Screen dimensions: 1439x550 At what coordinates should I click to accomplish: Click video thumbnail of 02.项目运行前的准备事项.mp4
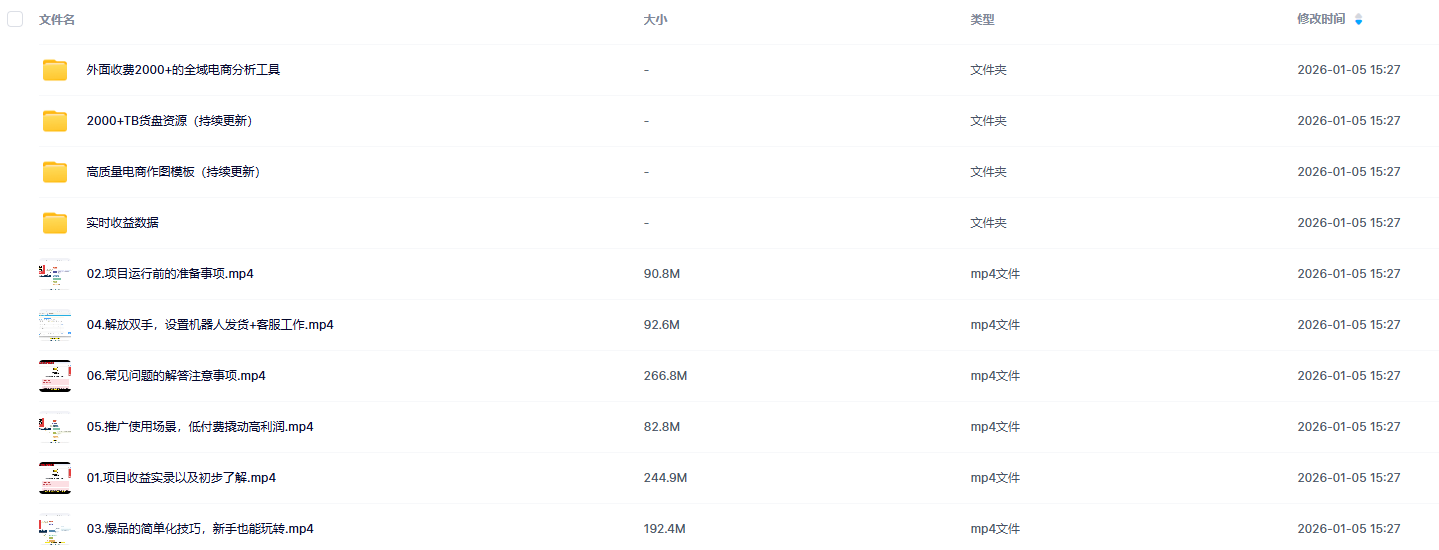coord(55,274)
